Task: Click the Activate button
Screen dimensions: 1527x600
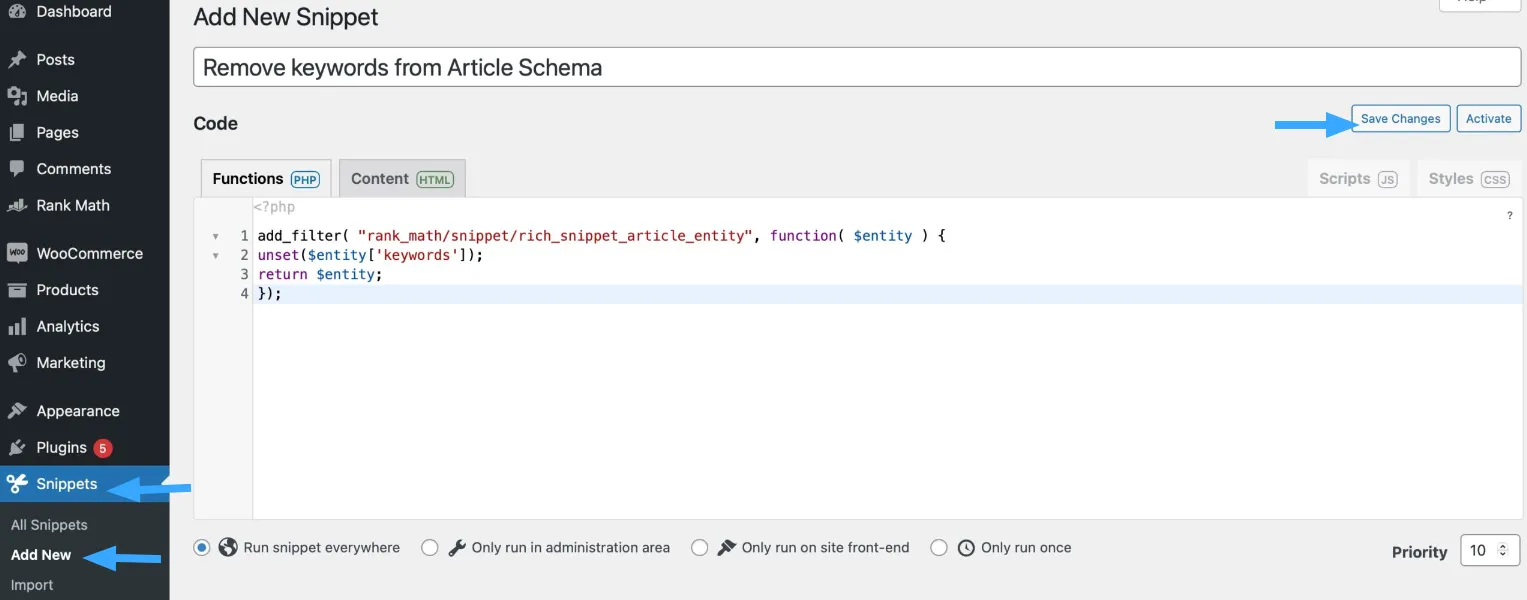Action: (1488, 118)
